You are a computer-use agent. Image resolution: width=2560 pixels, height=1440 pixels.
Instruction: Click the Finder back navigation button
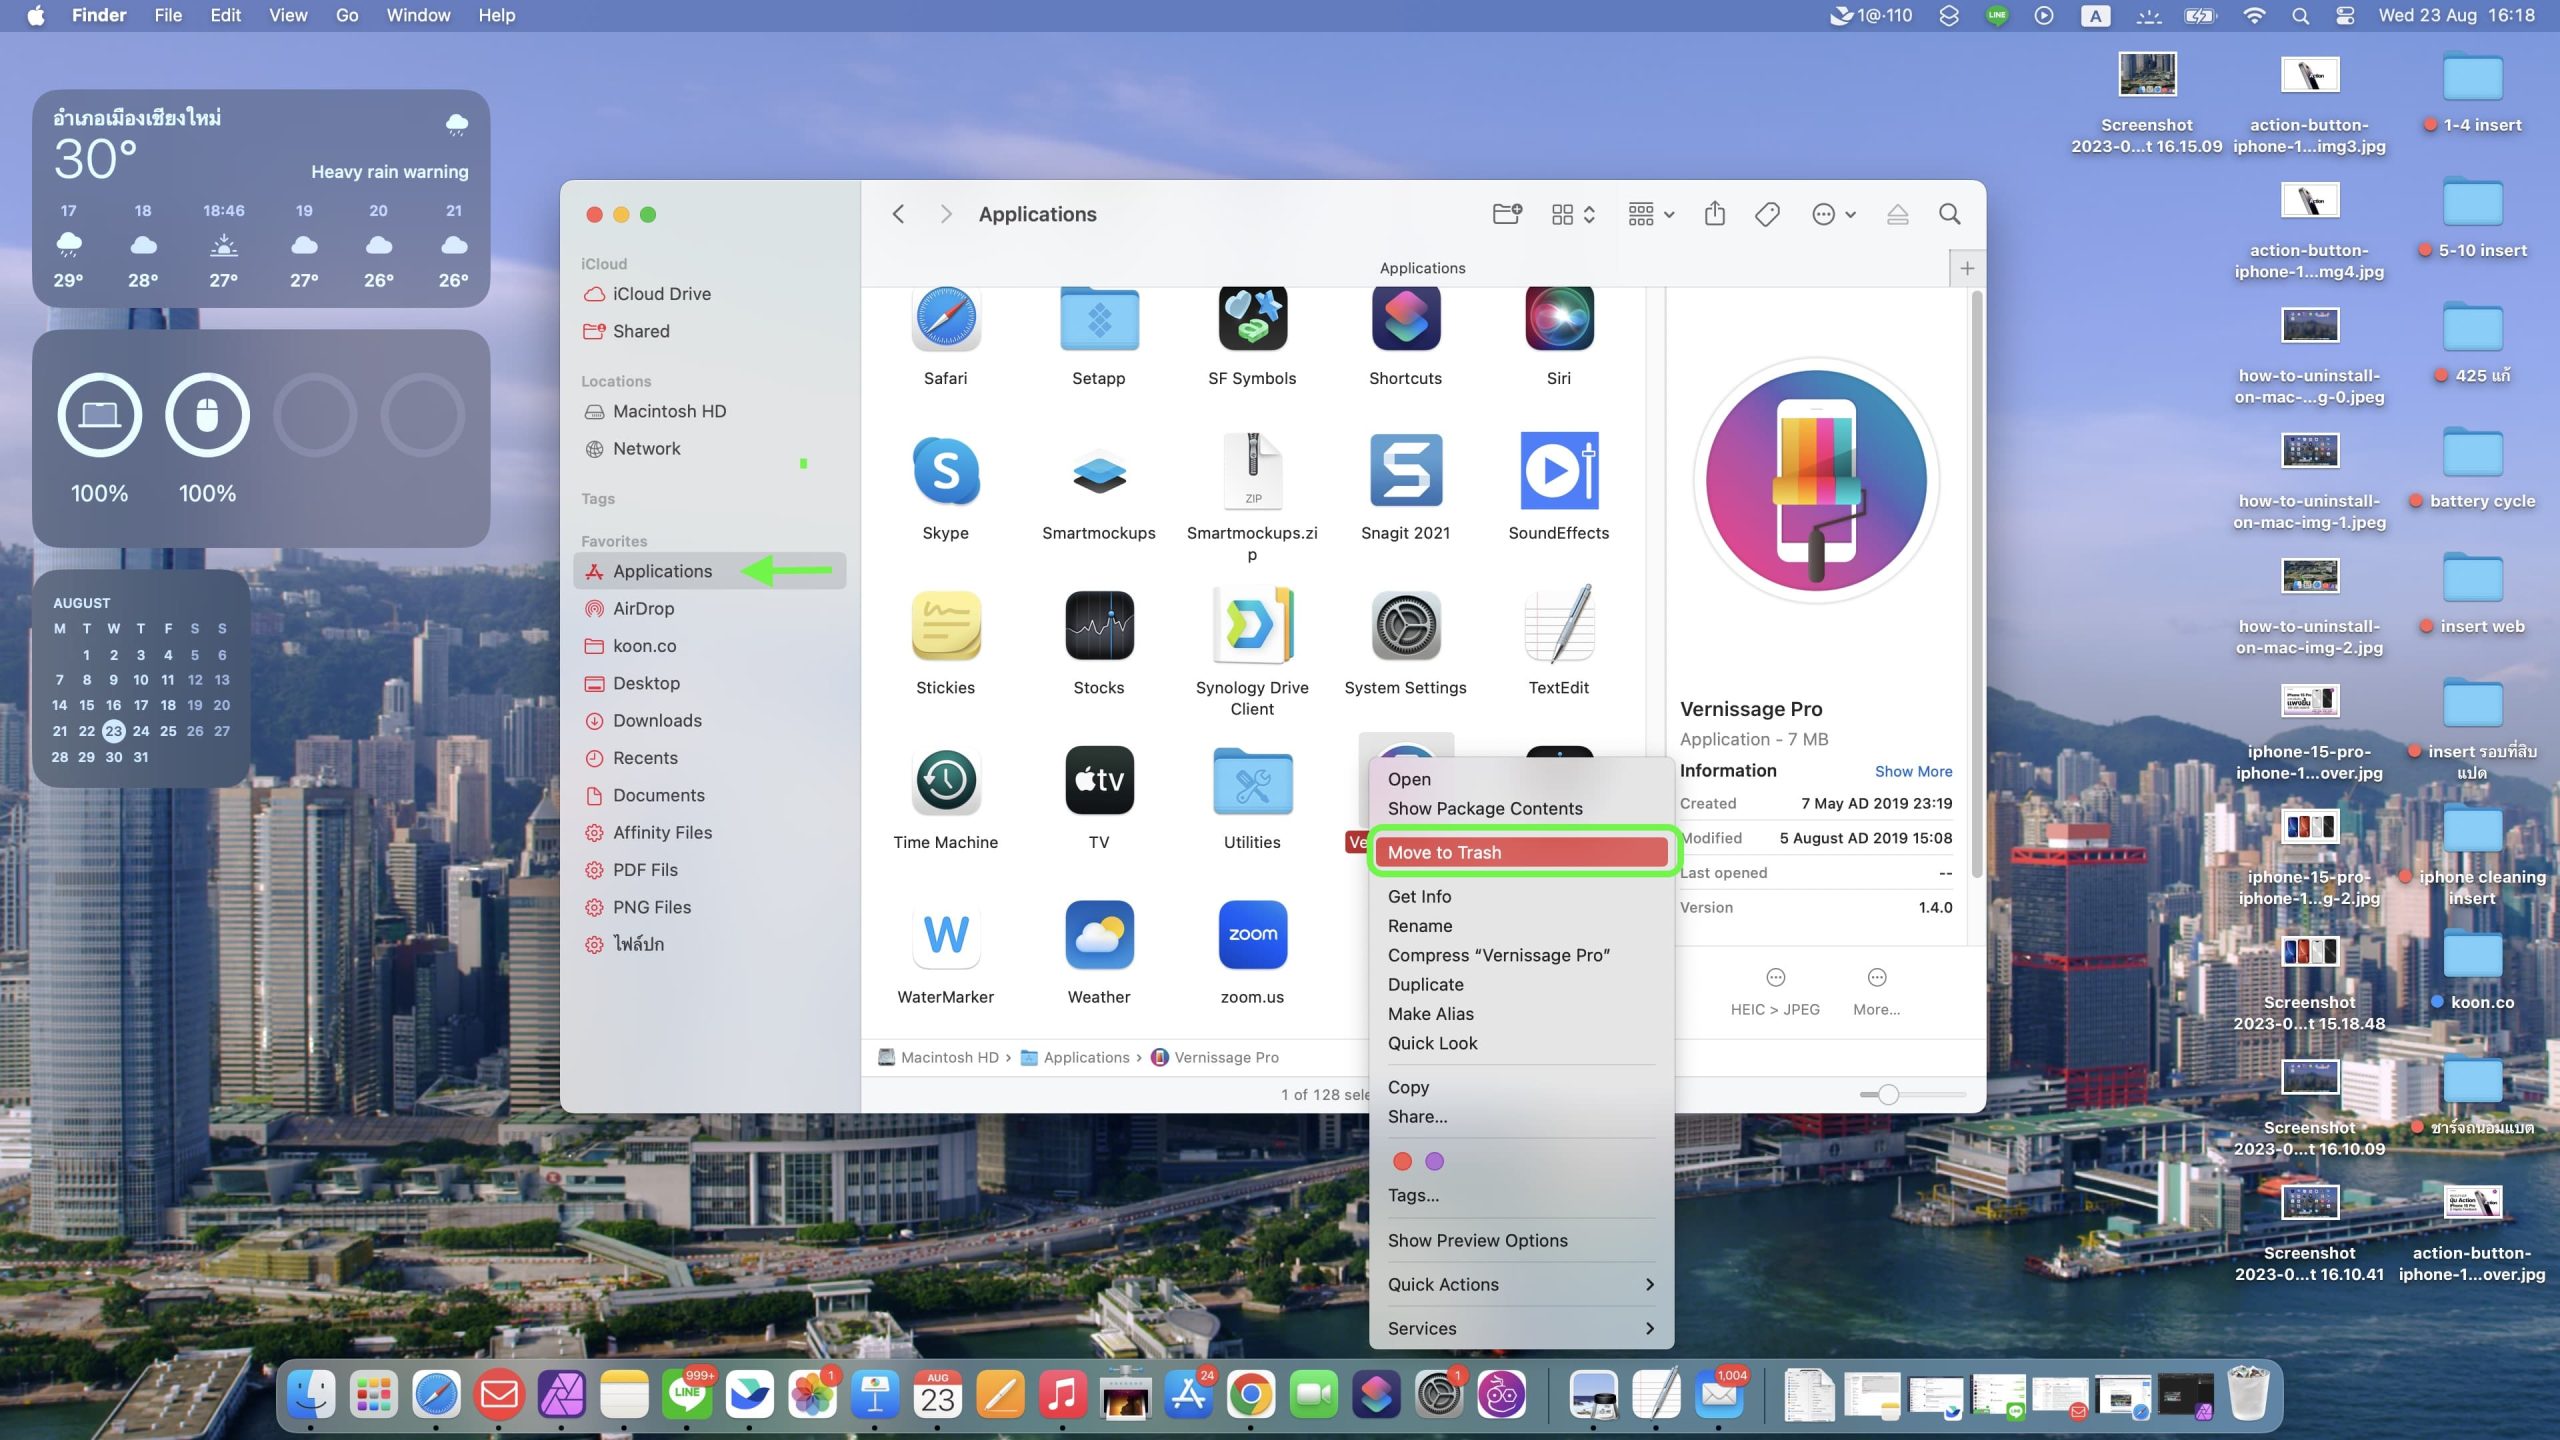898,214
